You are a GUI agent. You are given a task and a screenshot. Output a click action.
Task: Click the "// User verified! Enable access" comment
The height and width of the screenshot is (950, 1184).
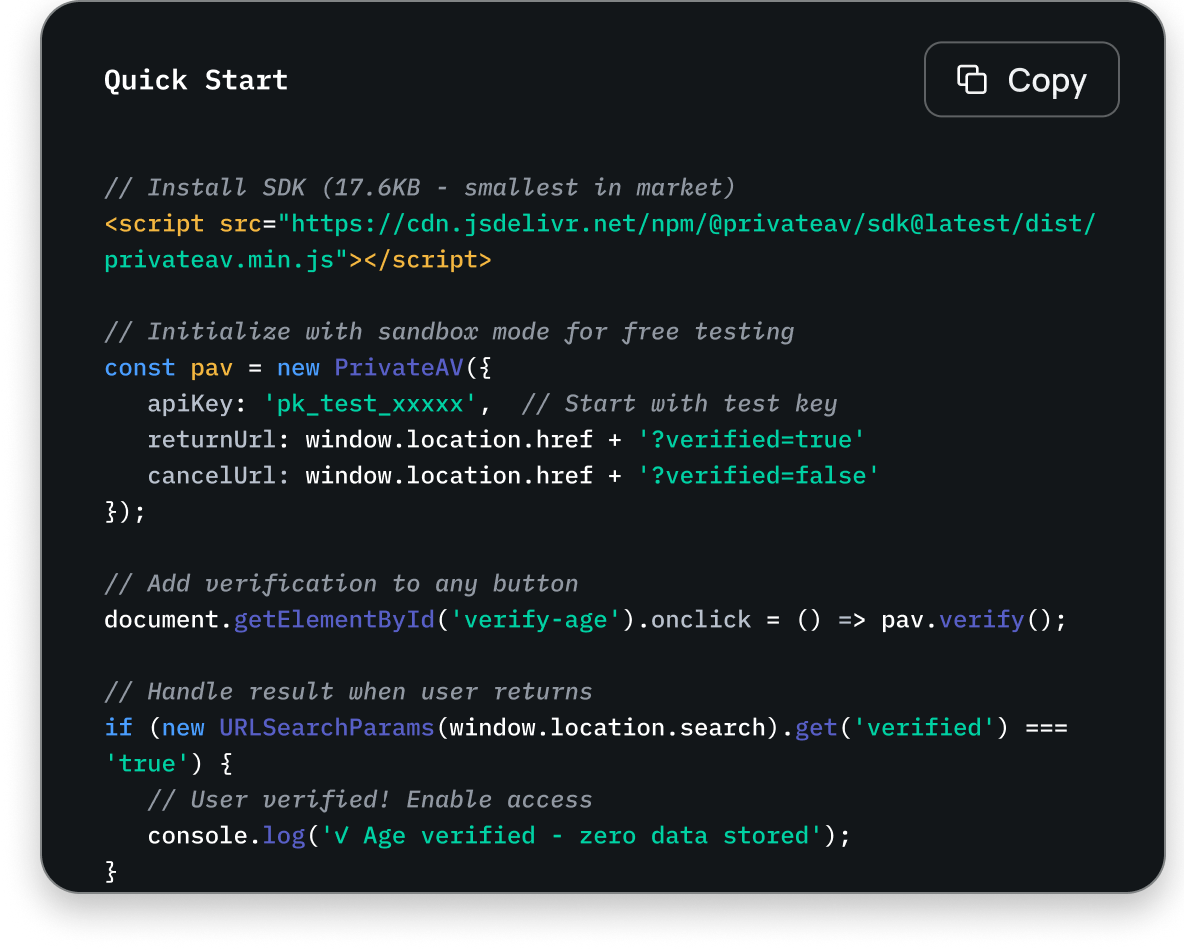370,800
